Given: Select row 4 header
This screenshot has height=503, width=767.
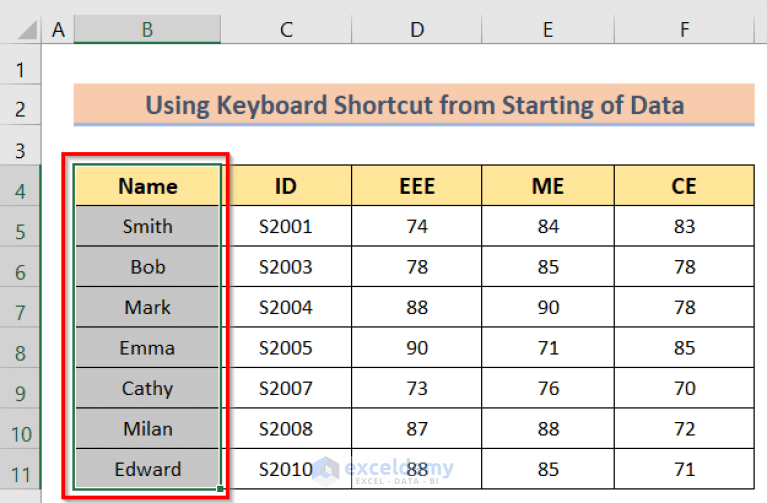Looking at the screenshot, I should (20, 186).
